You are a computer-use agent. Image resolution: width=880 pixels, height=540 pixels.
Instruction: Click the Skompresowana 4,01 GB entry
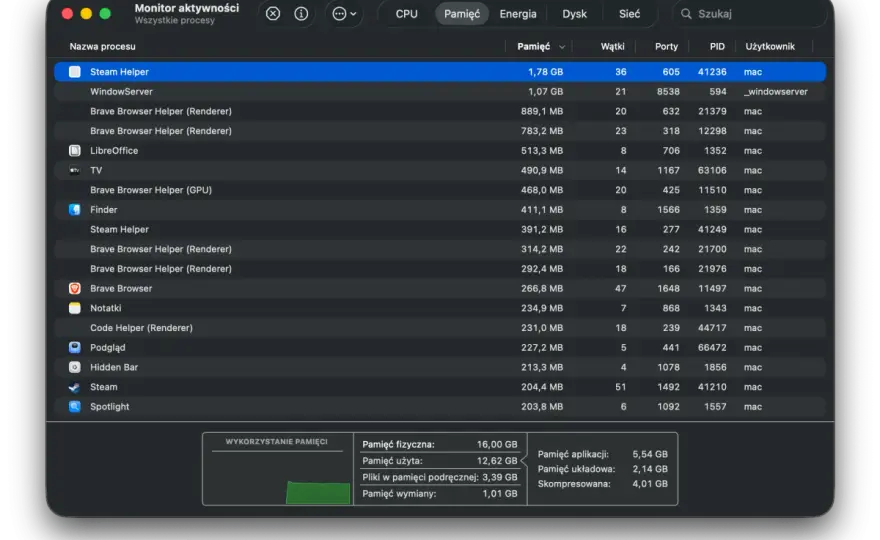point(602,483)
